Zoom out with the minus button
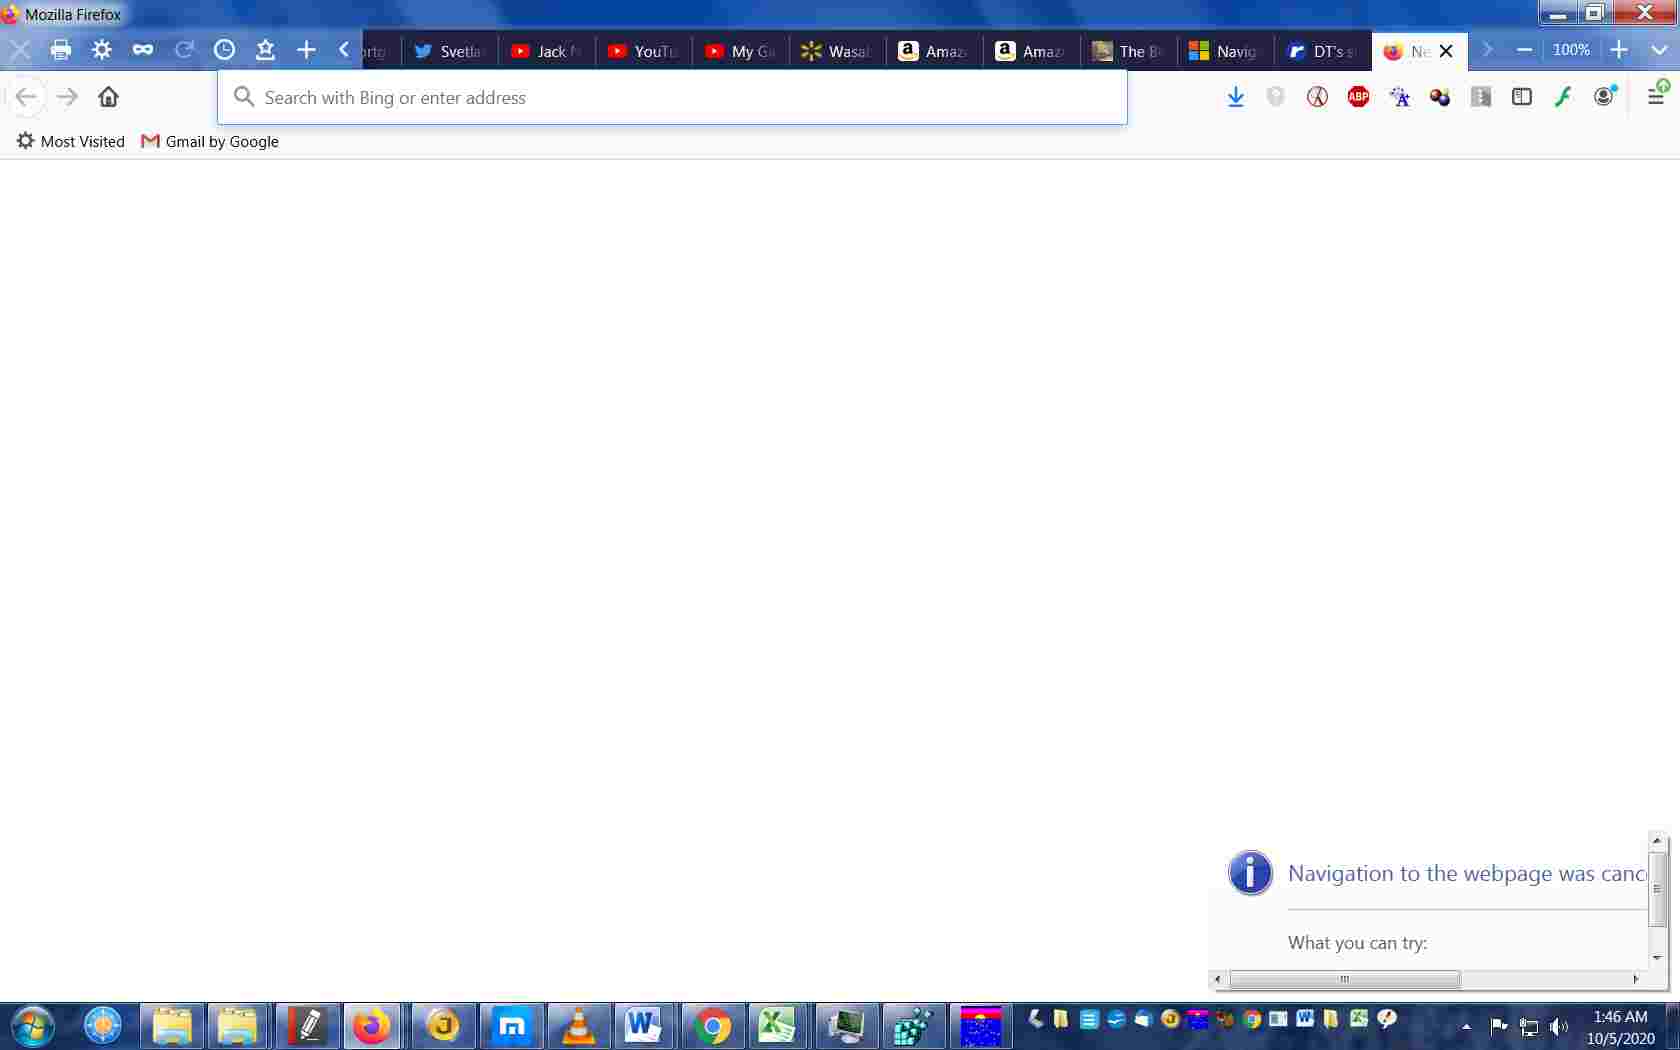The image size is (1680, 1050). [x=1524, y=50]
